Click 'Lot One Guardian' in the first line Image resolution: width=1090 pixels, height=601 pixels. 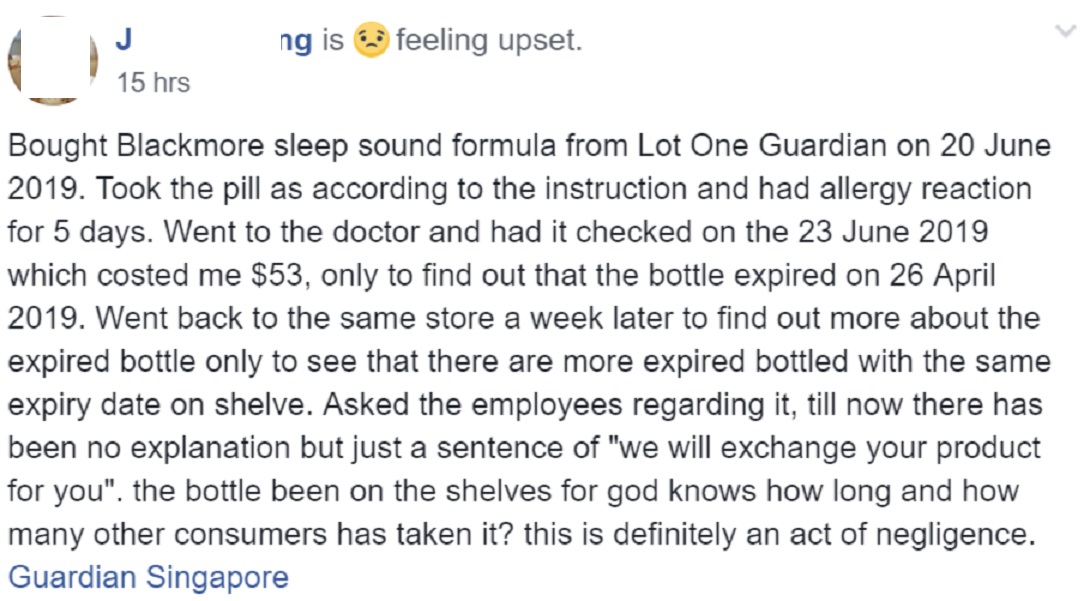click(762, 146)
